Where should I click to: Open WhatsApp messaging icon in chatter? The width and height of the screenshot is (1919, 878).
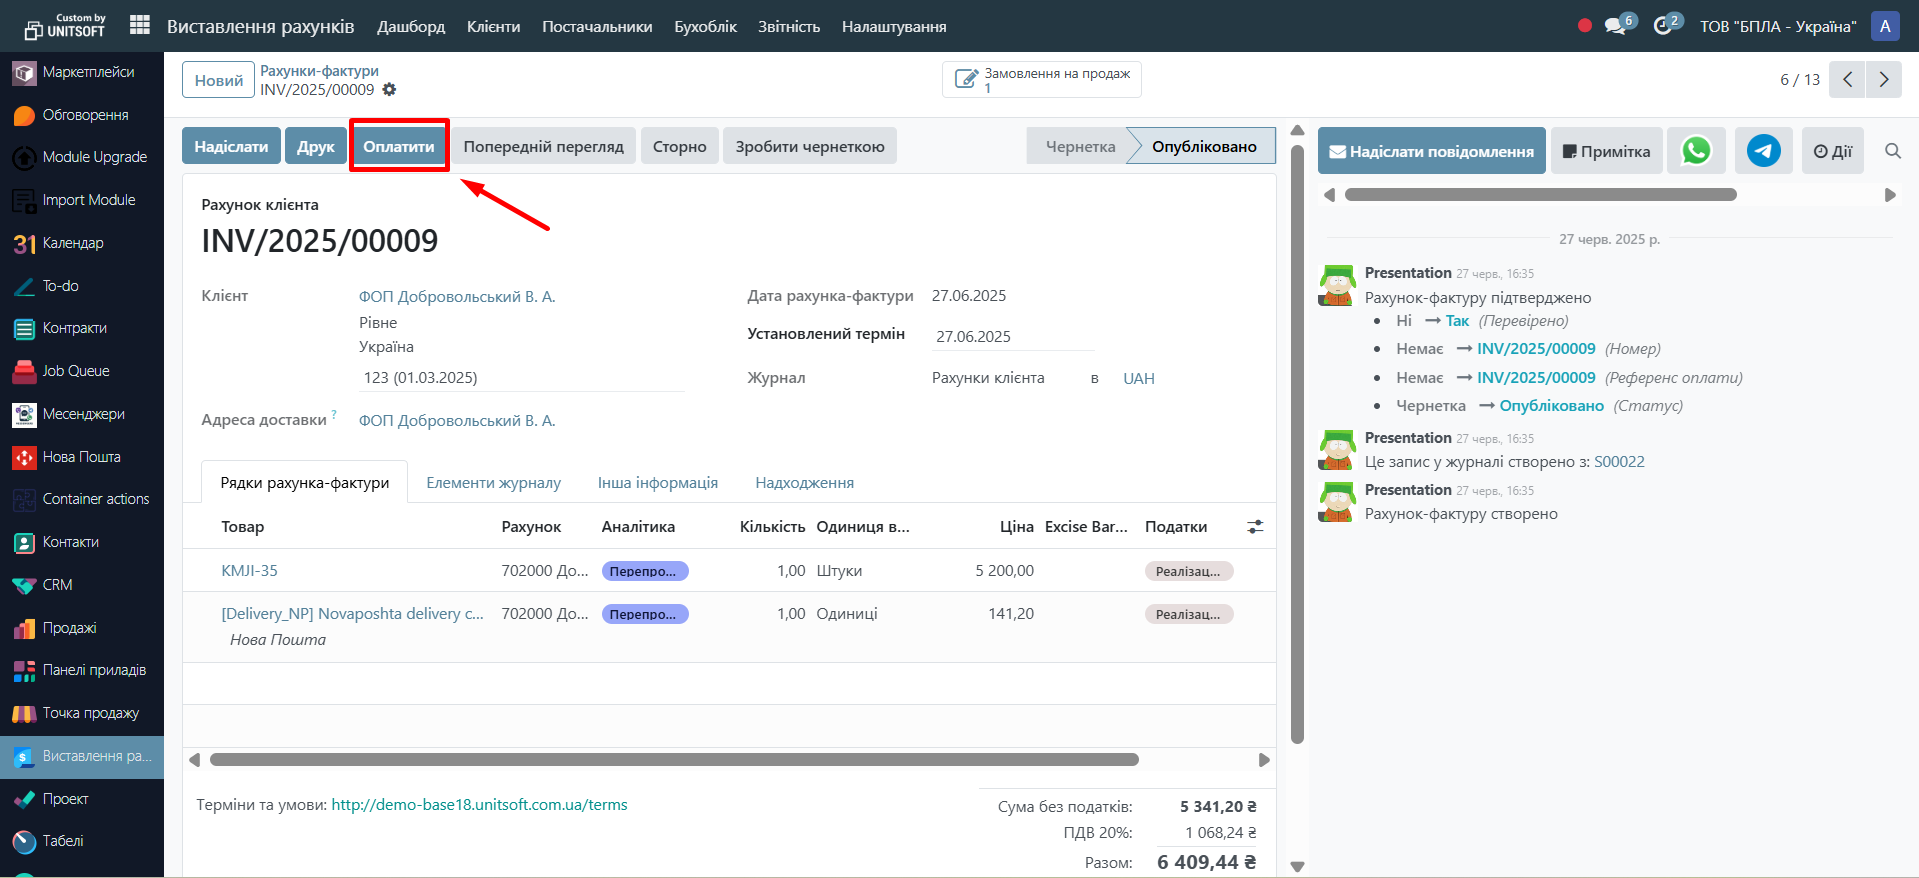(1696, 151)
